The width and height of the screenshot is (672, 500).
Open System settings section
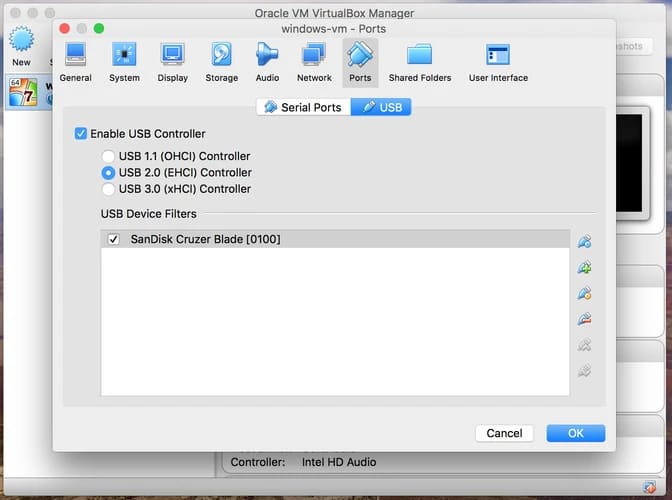pos(124,63)
